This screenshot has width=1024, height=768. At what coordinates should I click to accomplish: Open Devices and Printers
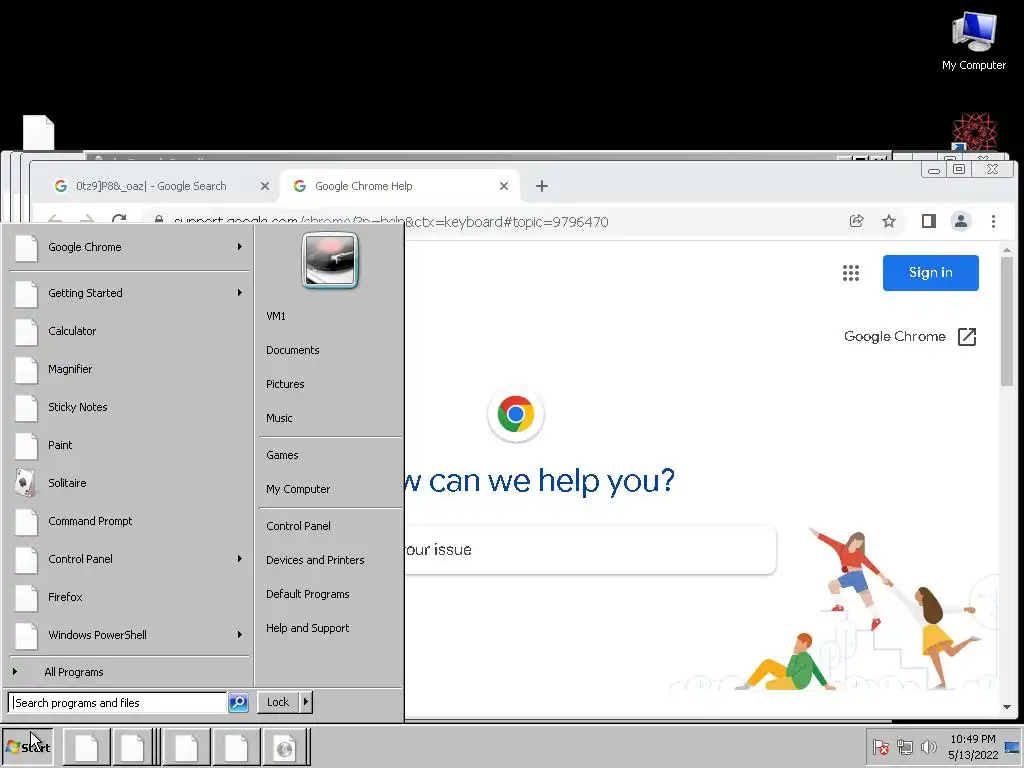315,560
